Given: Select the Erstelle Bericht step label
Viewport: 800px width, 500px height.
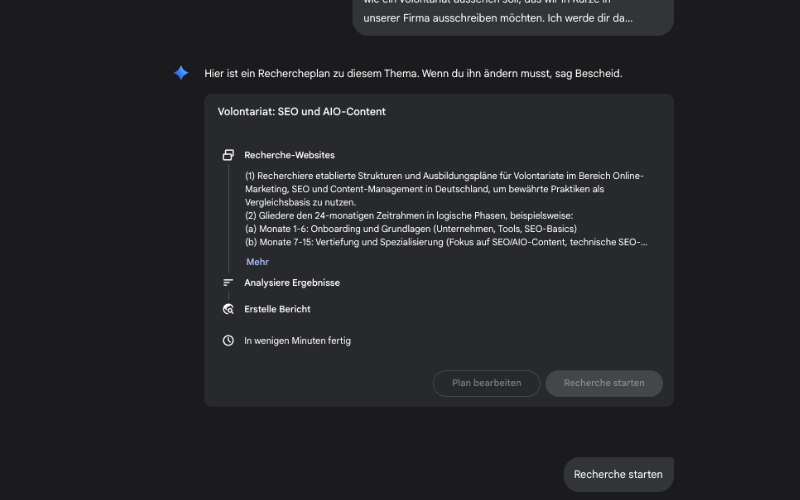Looking at the screenshot, I should point(277,310).
